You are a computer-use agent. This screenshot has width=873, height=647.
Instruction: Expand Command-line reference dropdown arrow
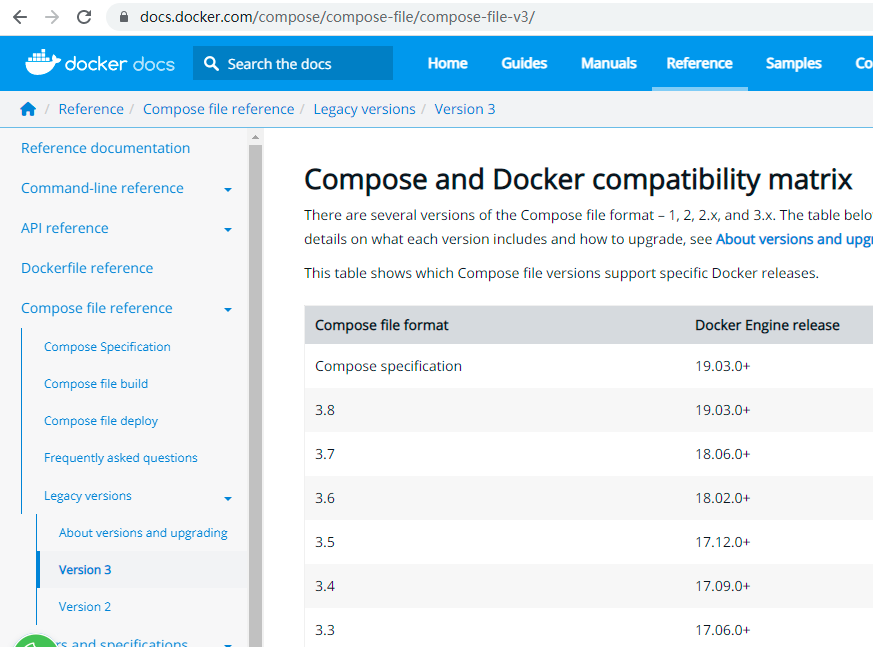tap(228, 190)
